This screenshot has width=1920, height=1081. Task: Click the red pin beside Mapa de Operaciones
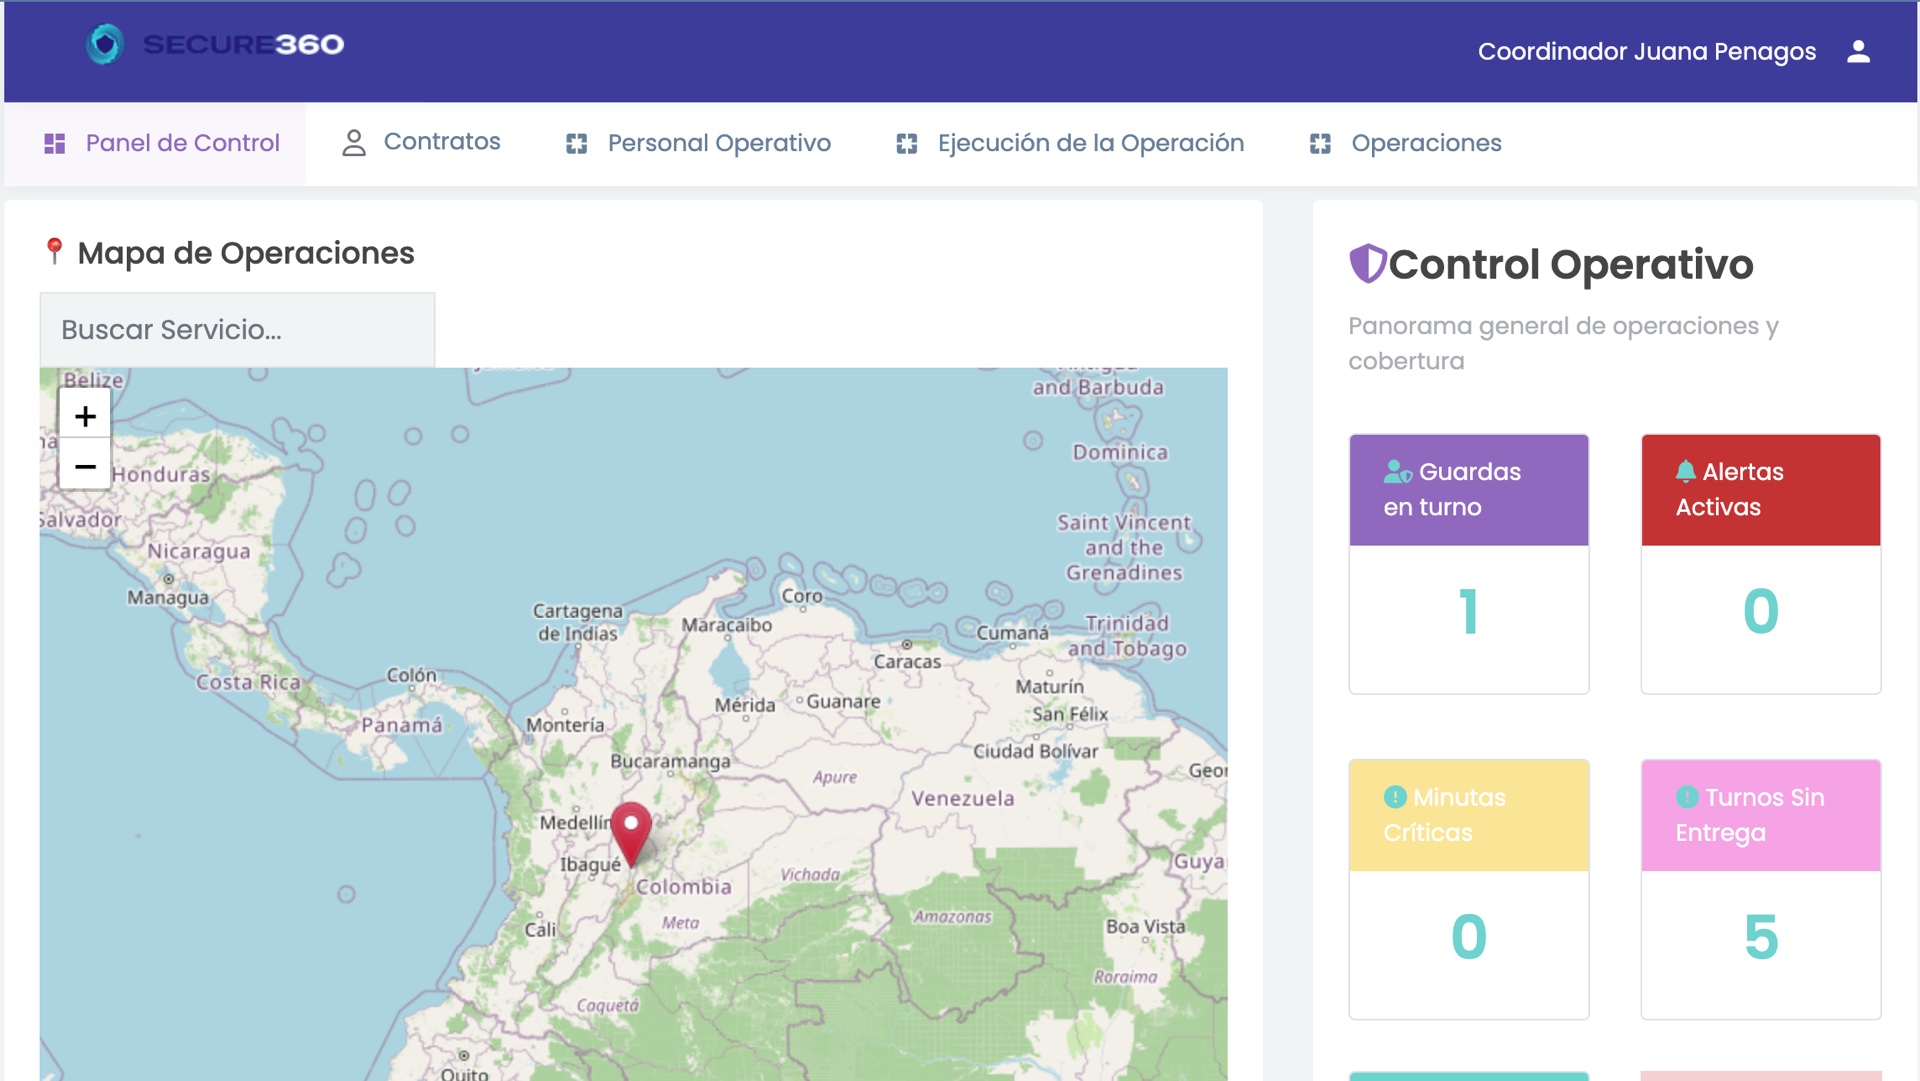[55, 251]
